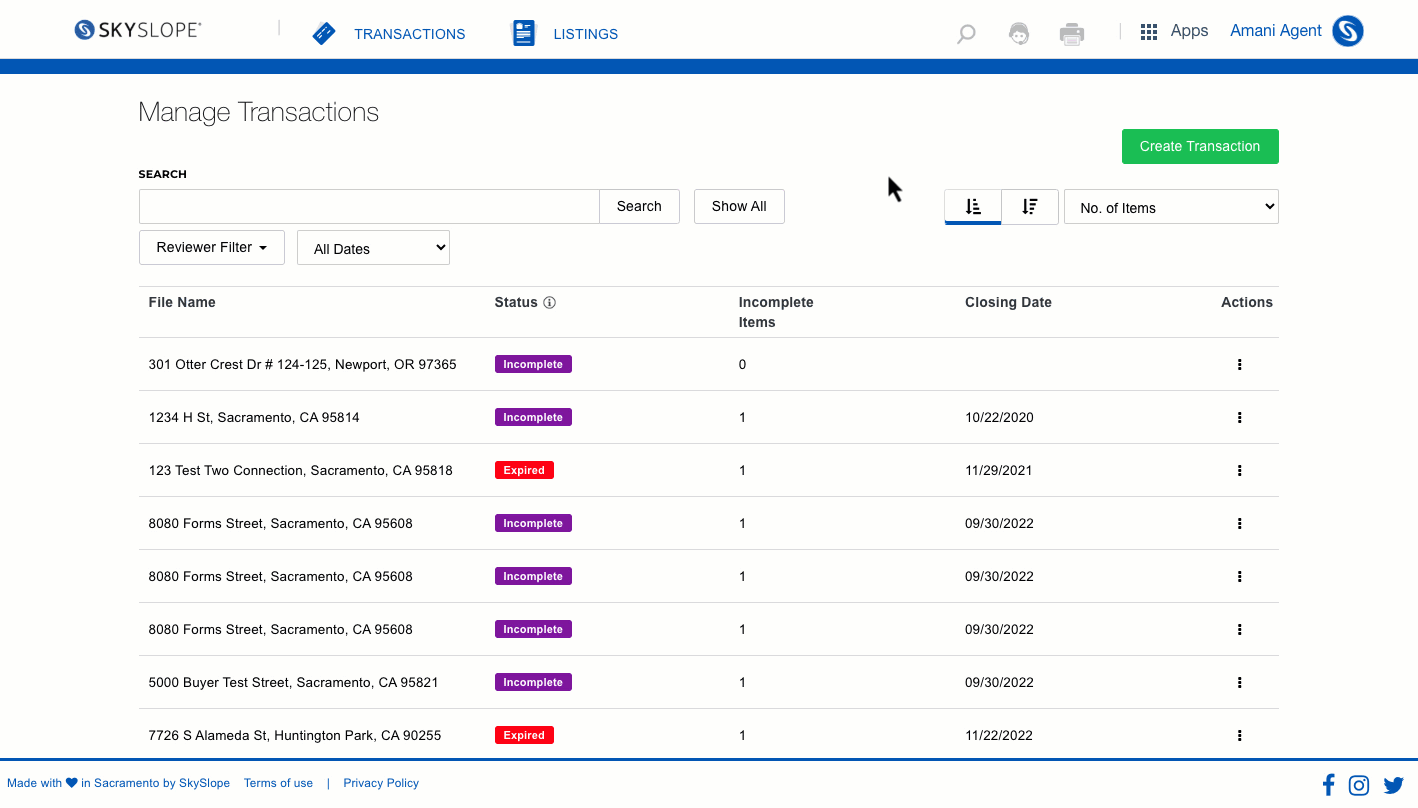Open the SkySlope Instagram icon
Viewport: 1418px width, 808px height.
(x=1359, y=785)
